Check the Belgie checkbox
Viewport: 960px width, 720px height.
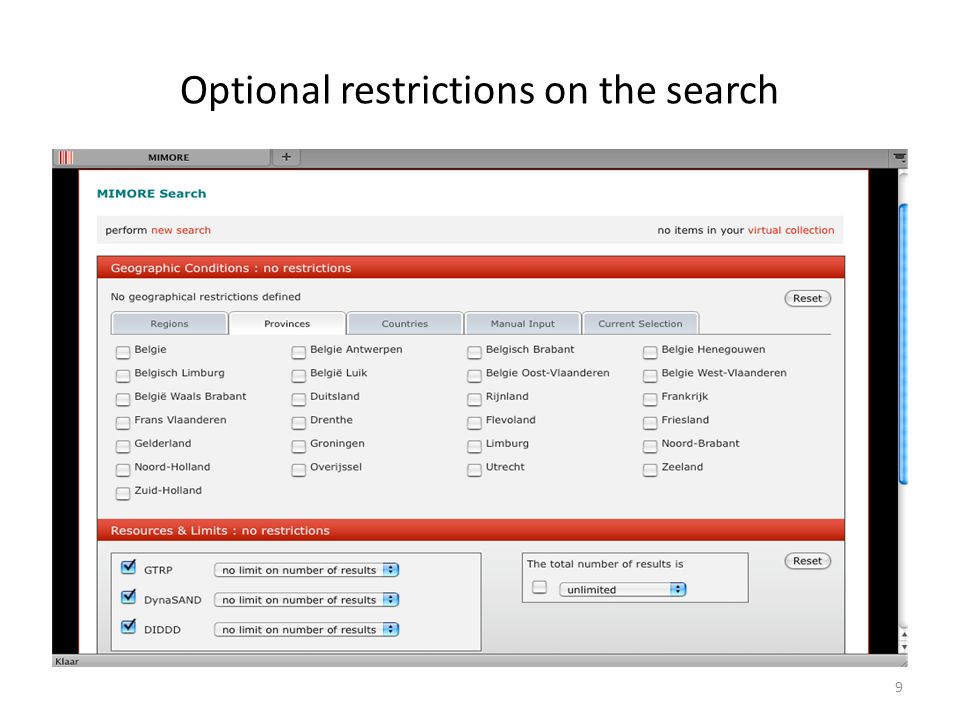[x=123, y=351]
